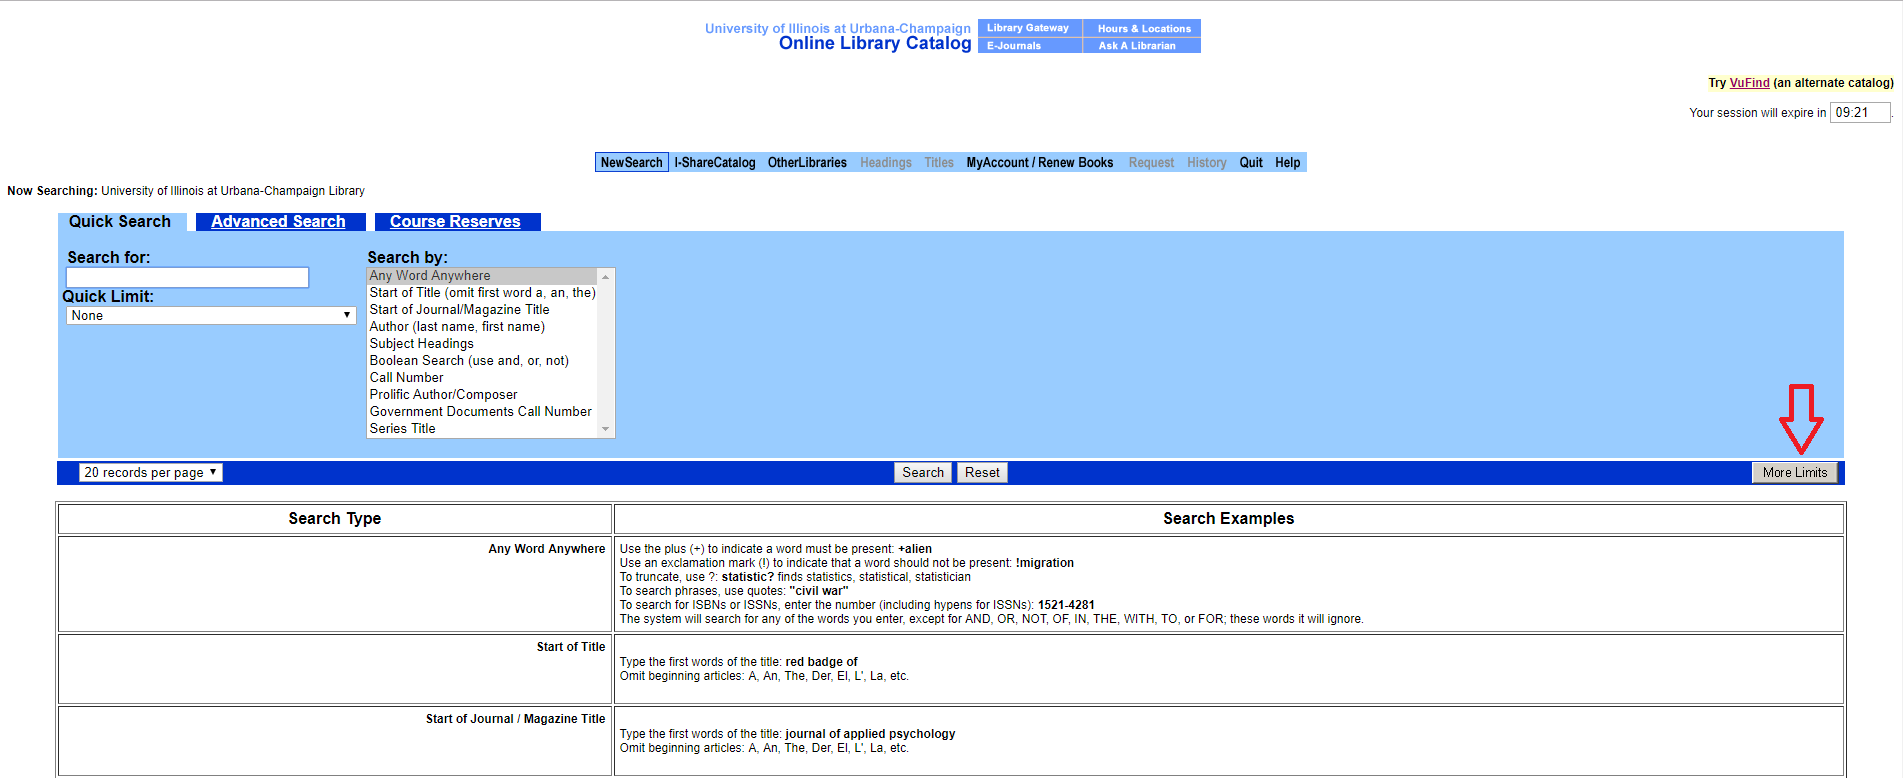The image size is (1903, 778).
Task: Expand the Quick Limit dropdown
Action: coord(210,316)
